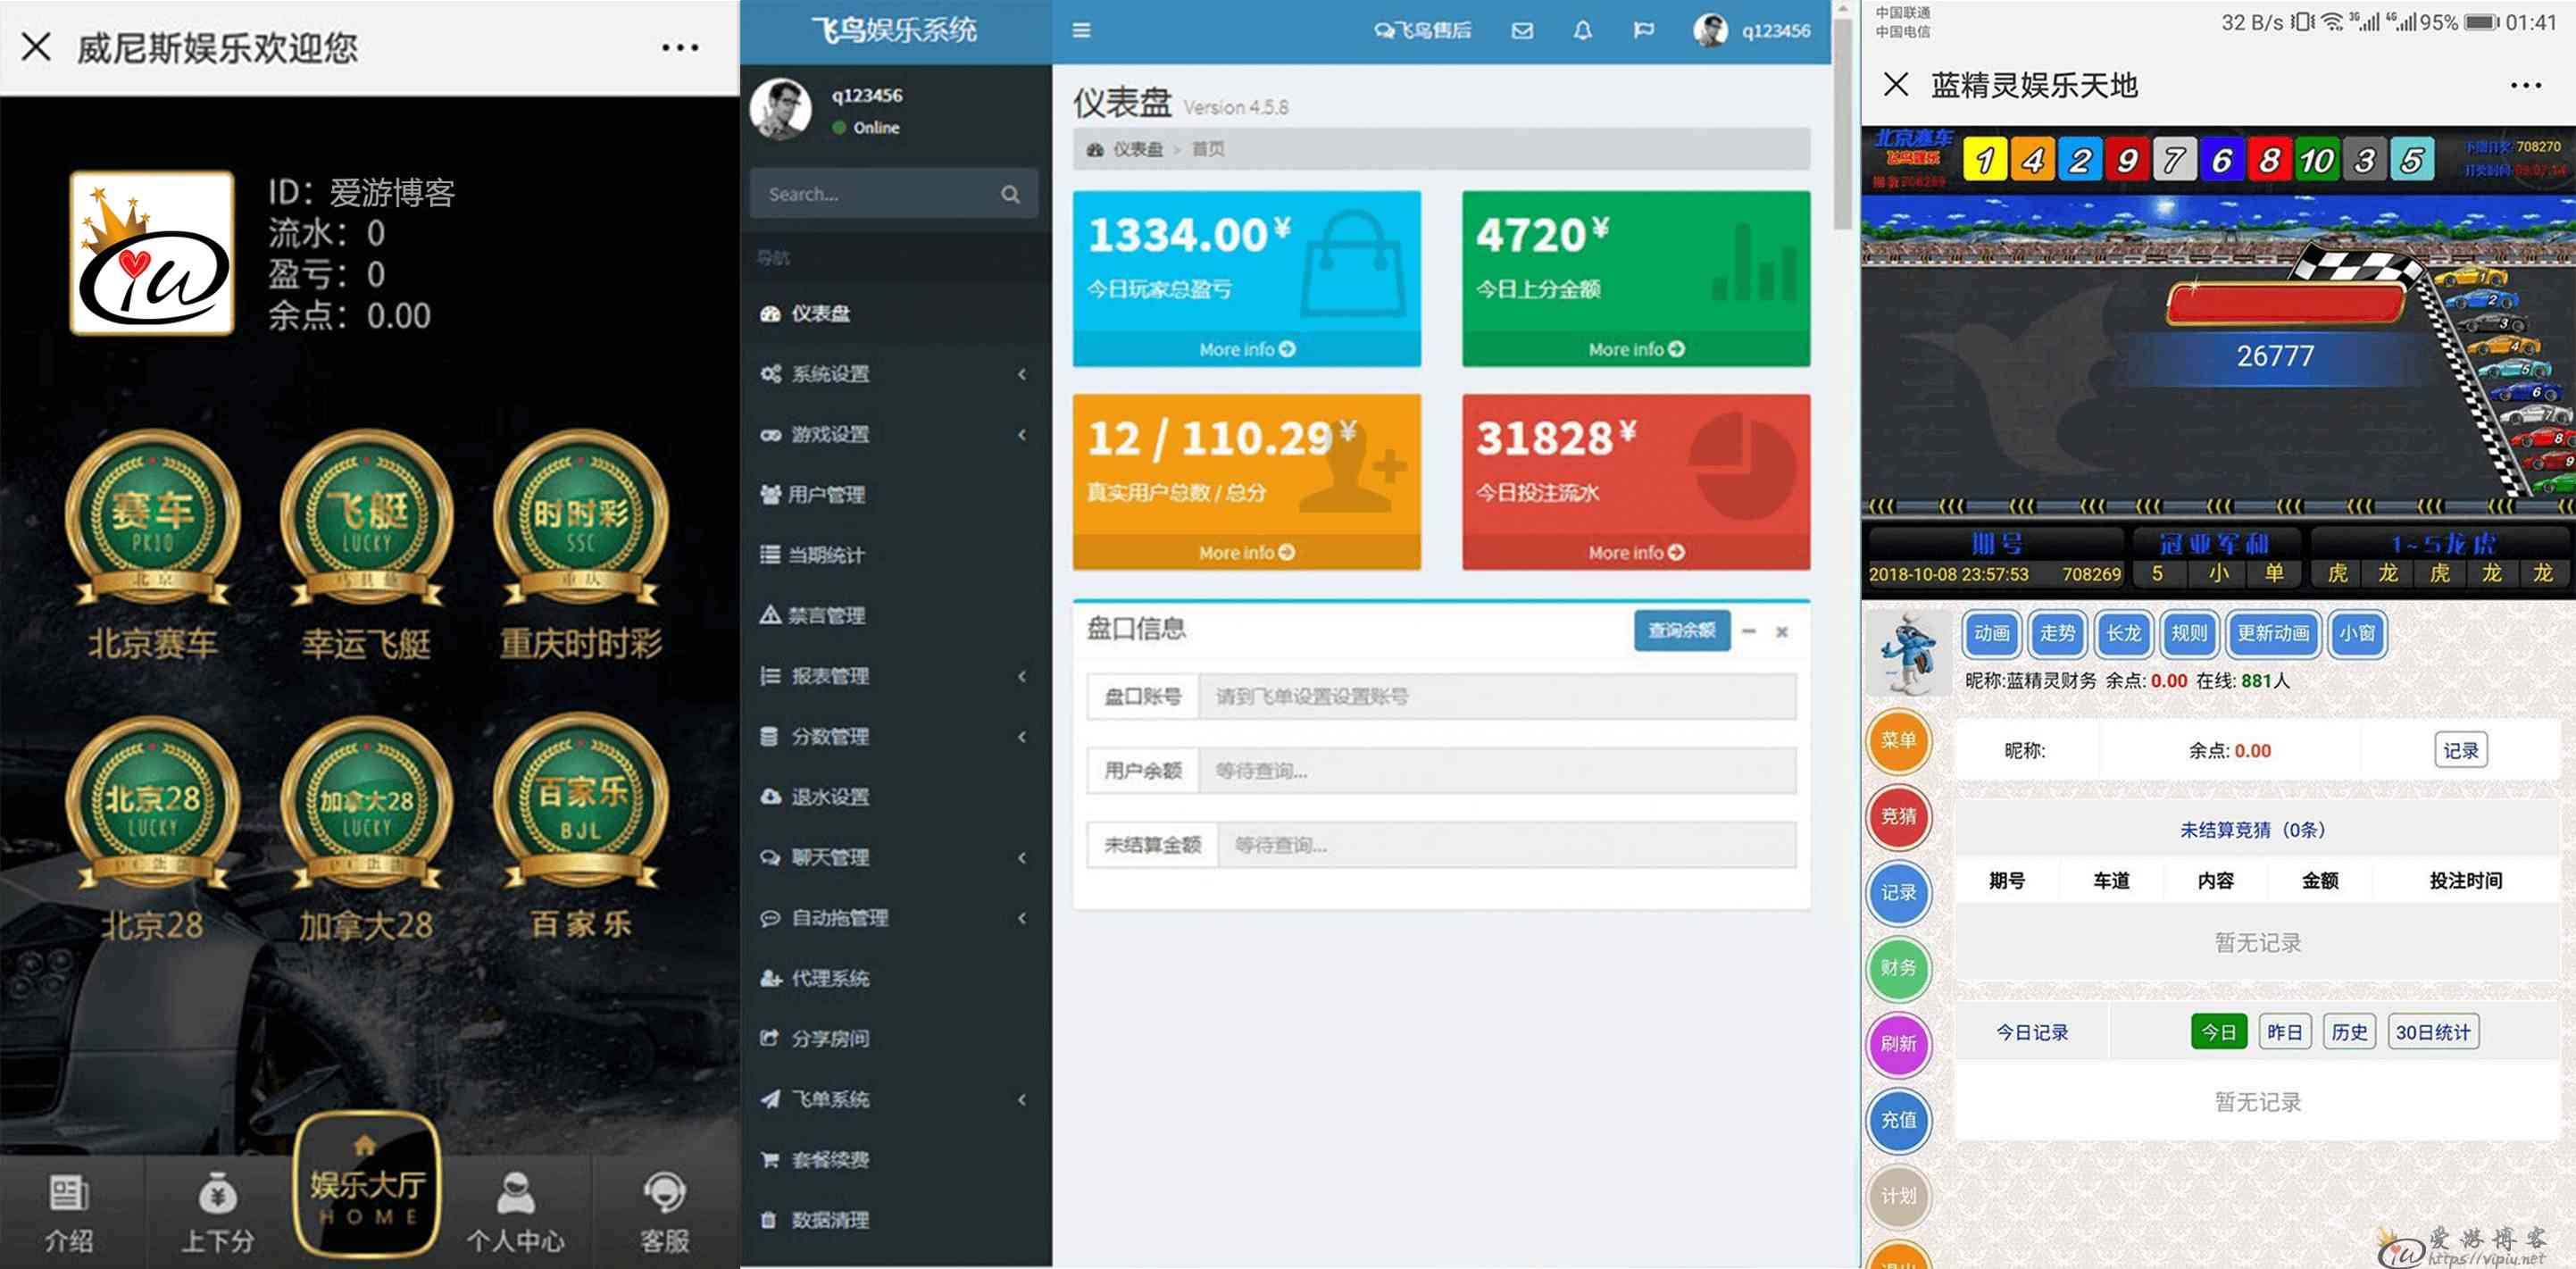Open 禁言管理 in the sidebar
This screenshot has height=1269, width=2576.
[x=894, y=615]
